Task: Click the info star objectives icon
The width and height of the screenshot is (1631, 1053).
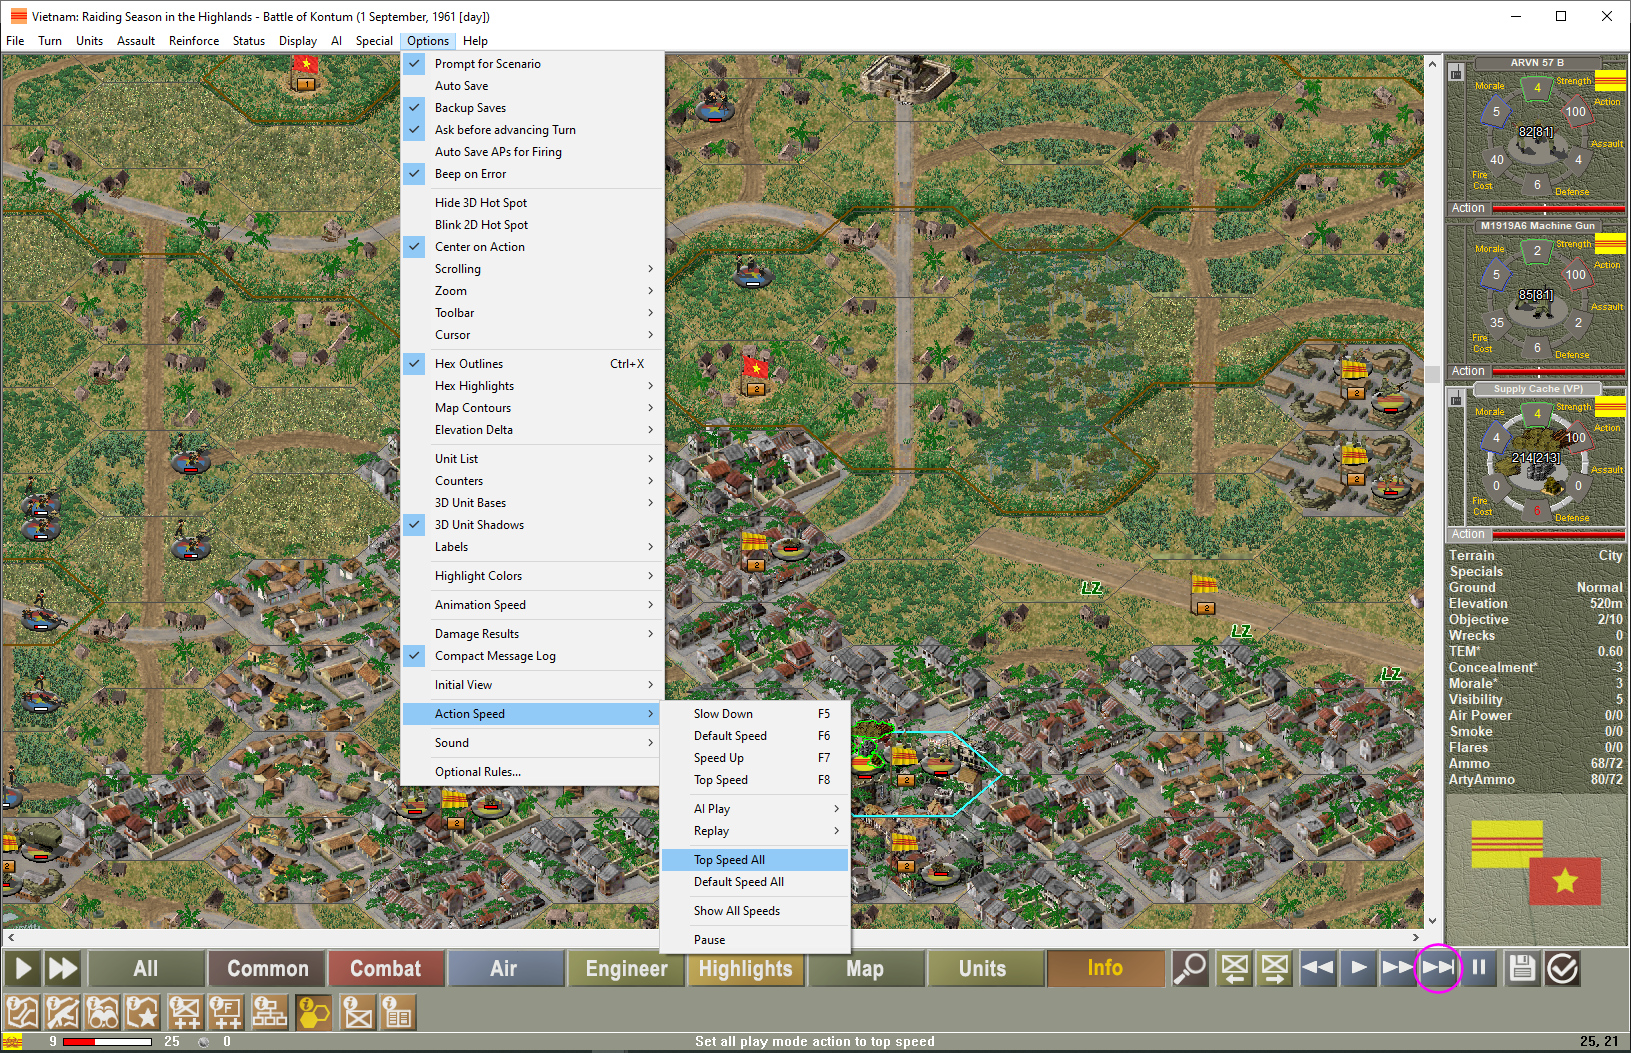Action: coord(142,1012)
